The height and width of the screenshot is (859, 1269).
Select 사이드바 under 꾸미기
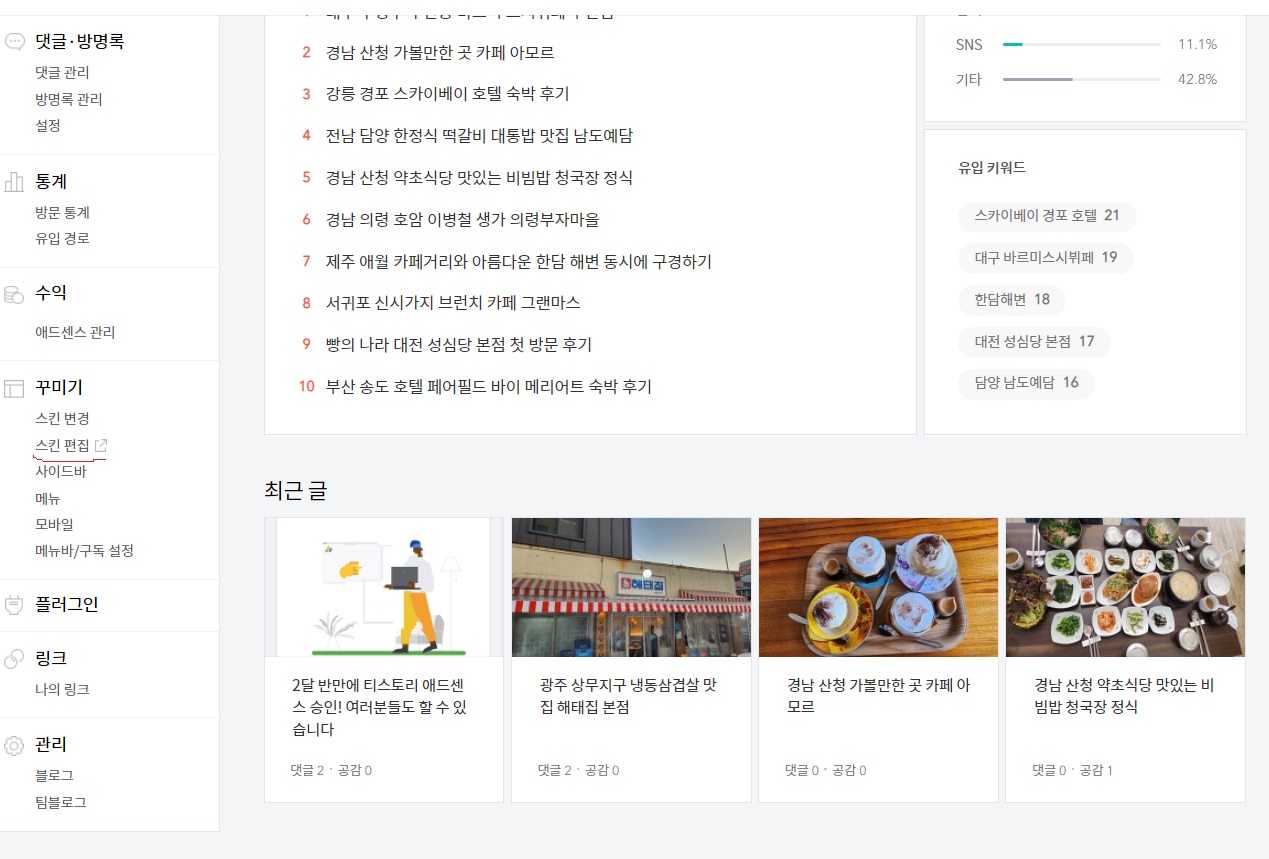(x=61, y=472)
